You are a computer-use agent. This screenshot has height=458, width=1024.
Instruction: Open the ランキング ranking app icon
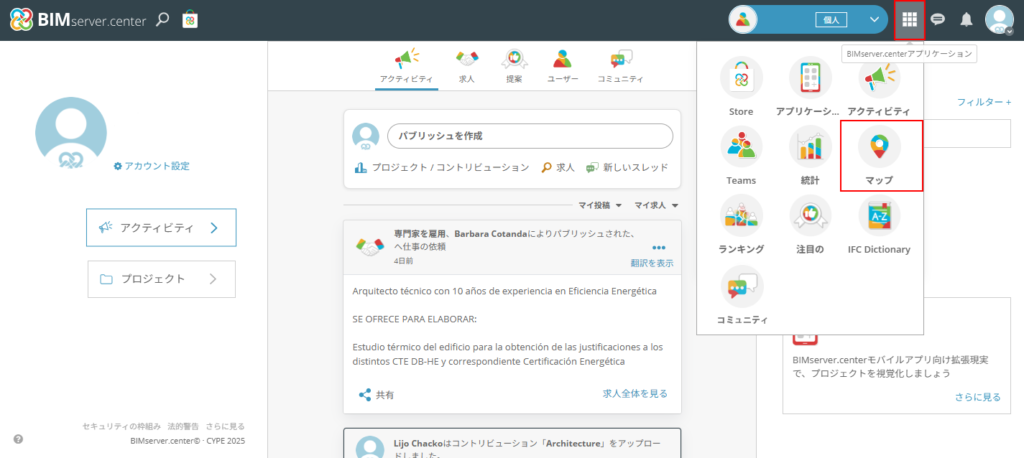point(741,217)
